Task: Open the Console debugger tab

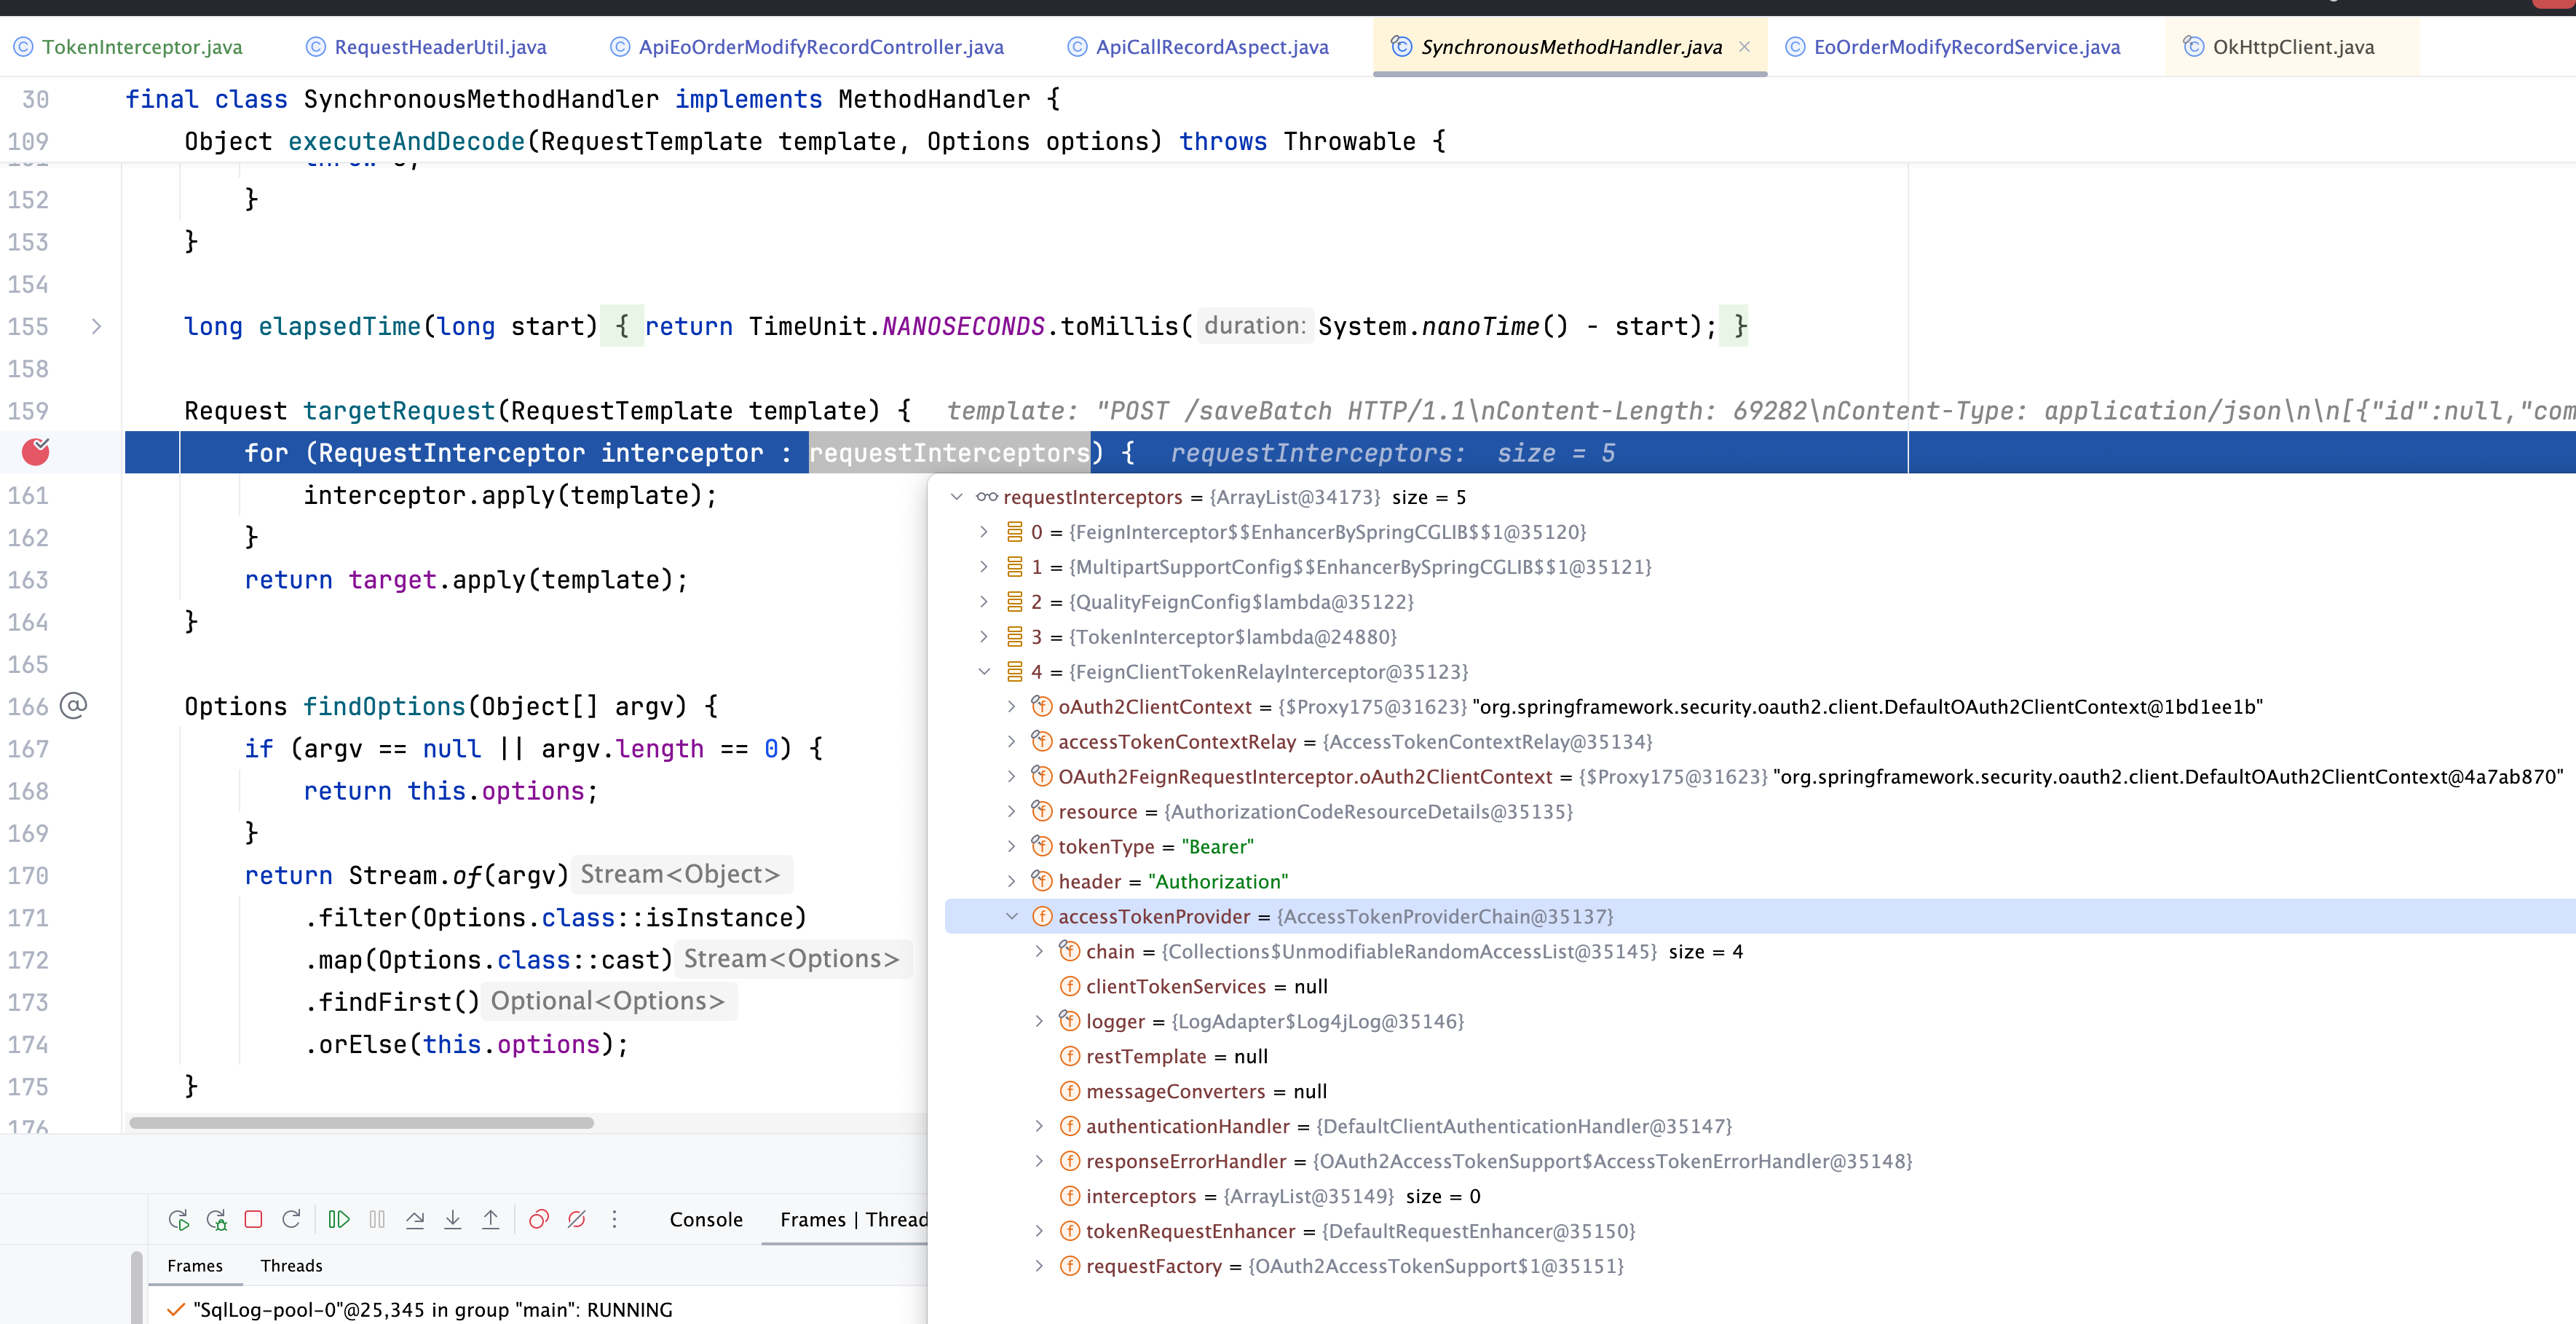Action: [706, 1219]
